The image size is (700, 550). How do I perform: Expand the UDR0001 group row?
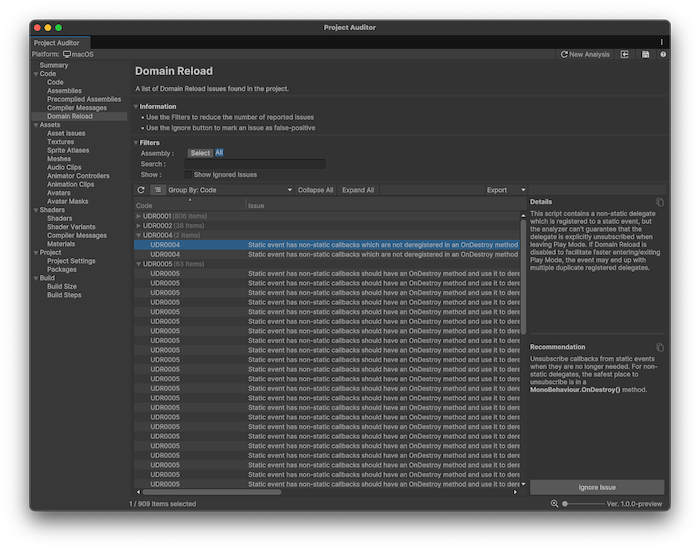coord(139,216)
